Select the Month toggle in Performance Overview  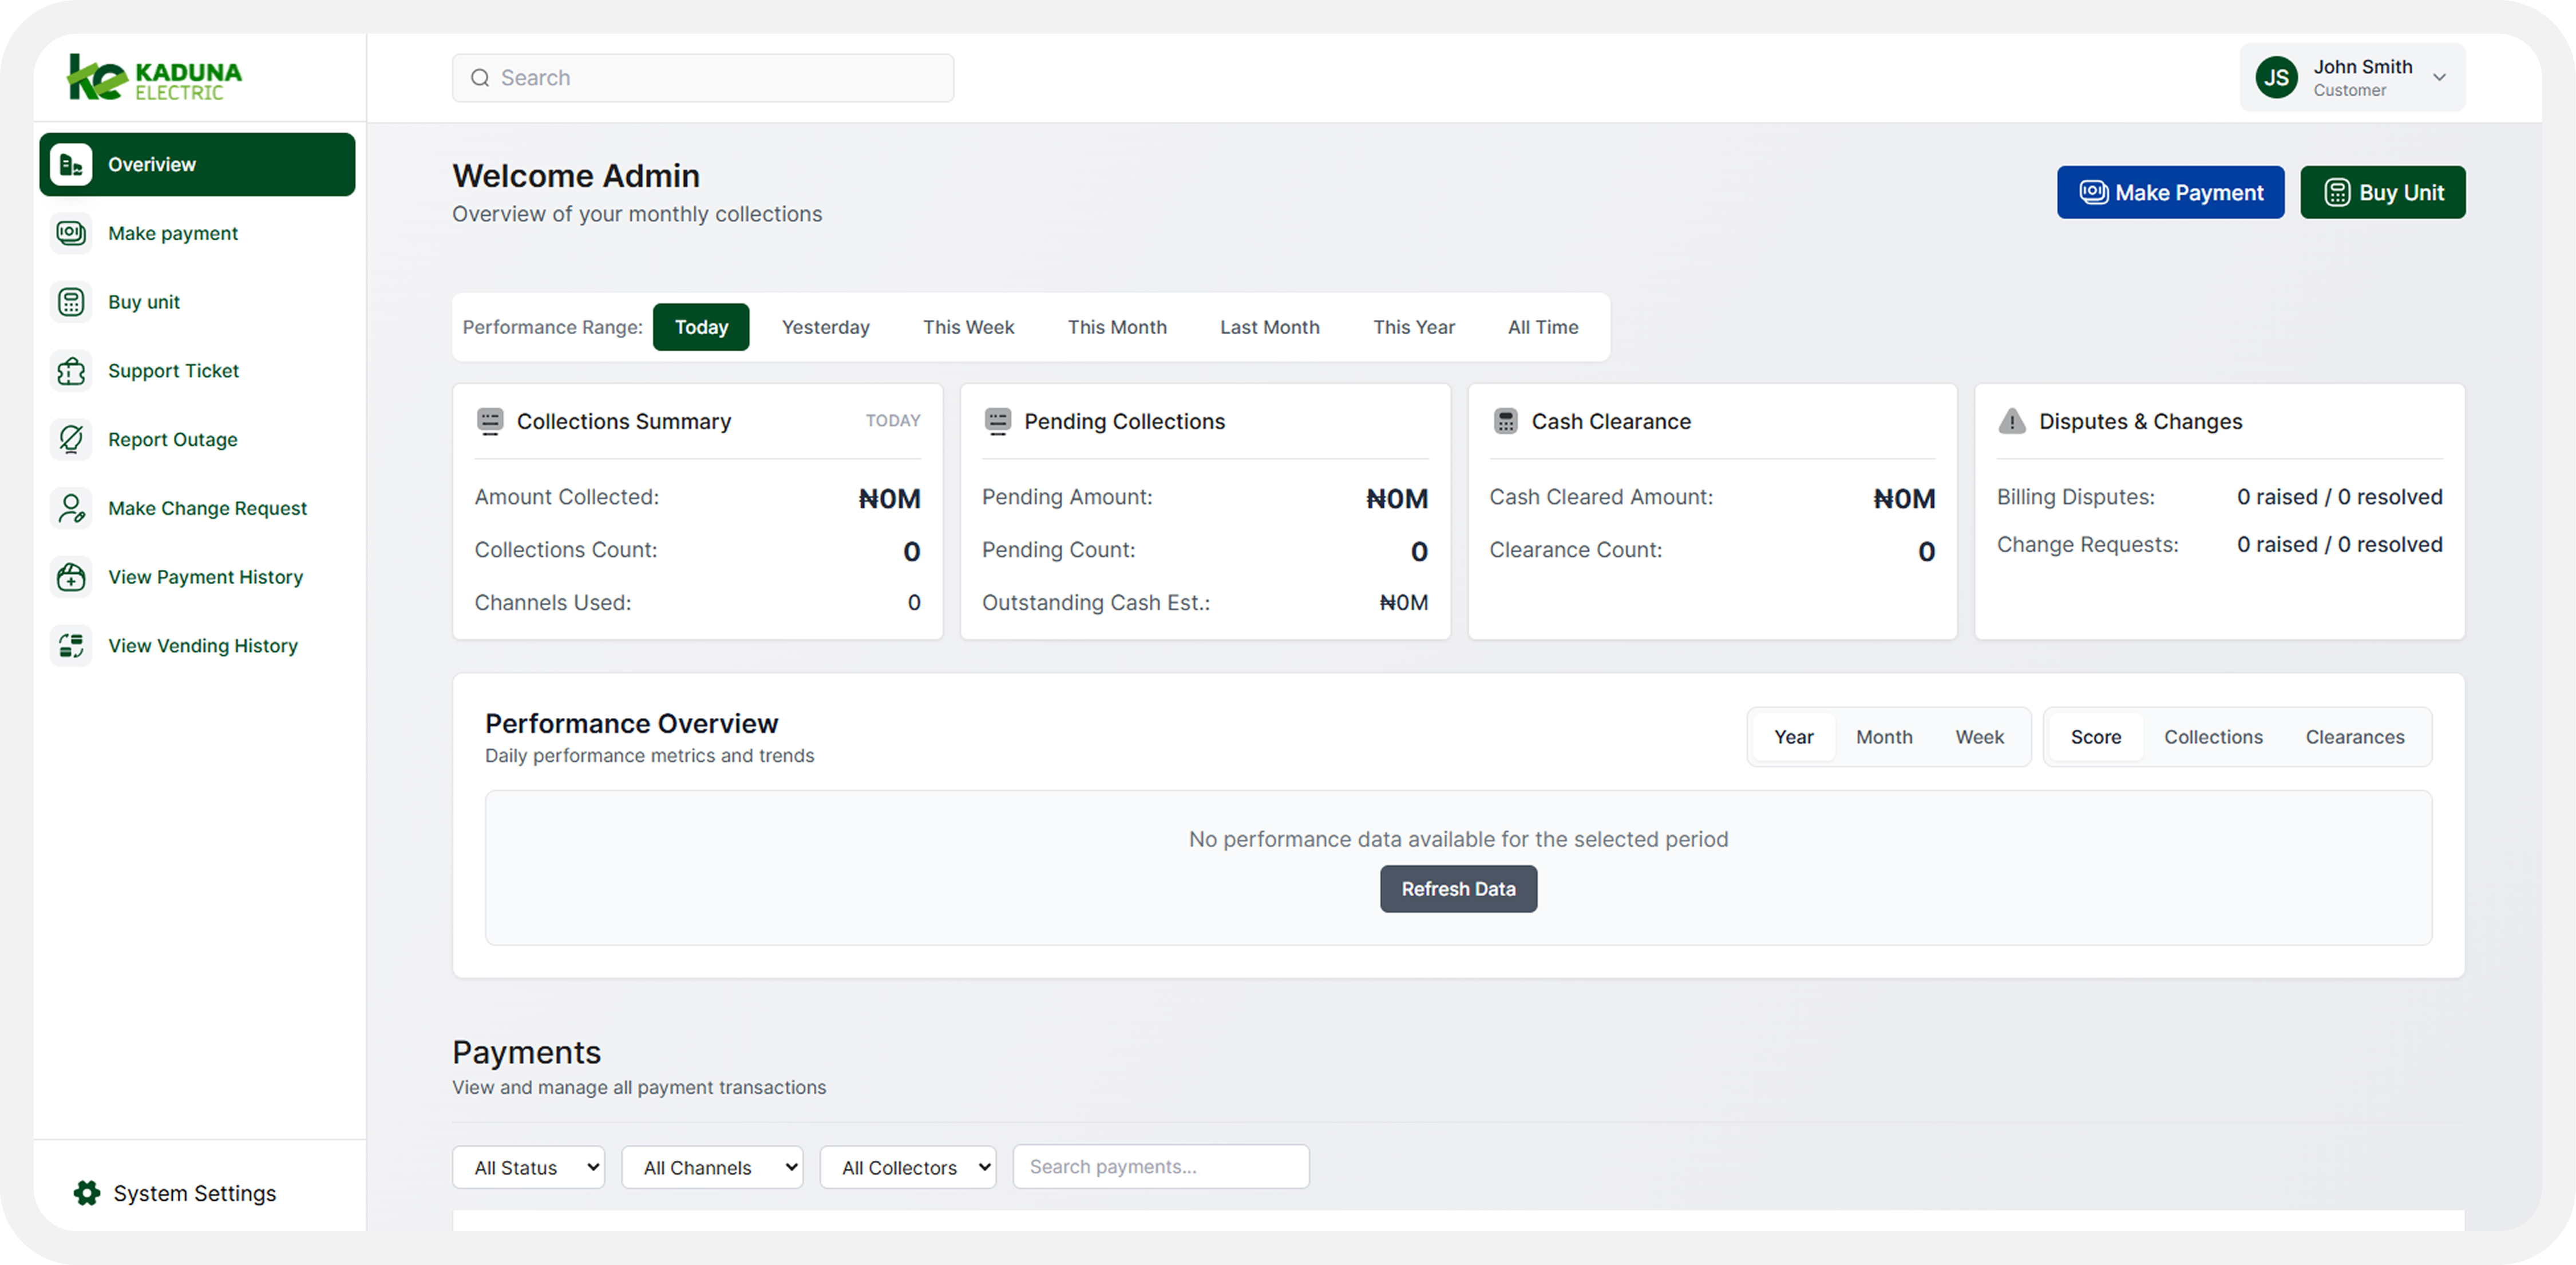tap(1883, 737)
